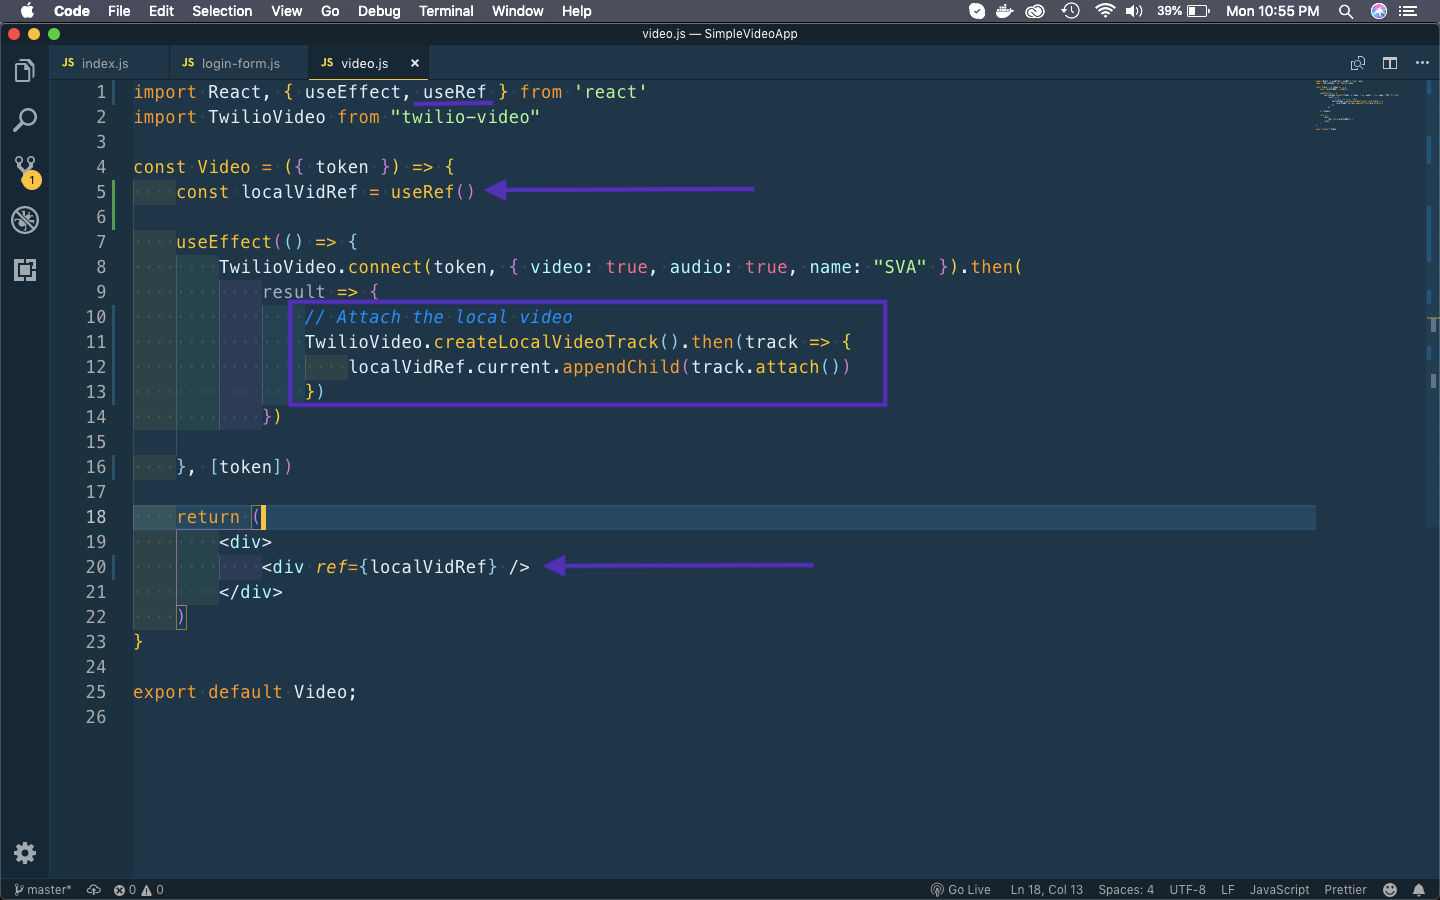This screenshot has height=900, width=1440.
Task: Open Notification Center list icon in menu bar
Action: 1409,11
